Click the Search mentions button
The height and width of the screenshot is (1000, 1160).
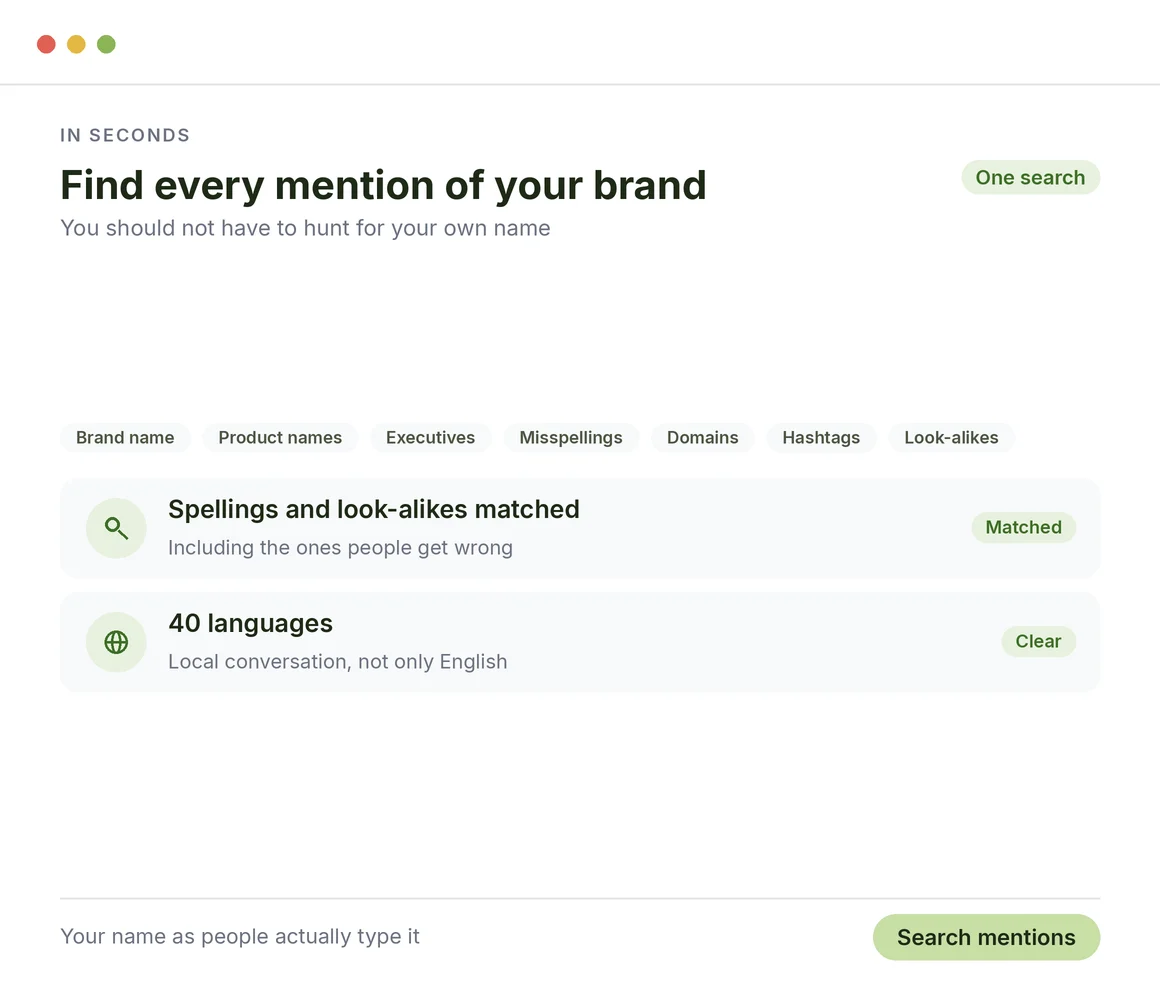pos(986,937)
